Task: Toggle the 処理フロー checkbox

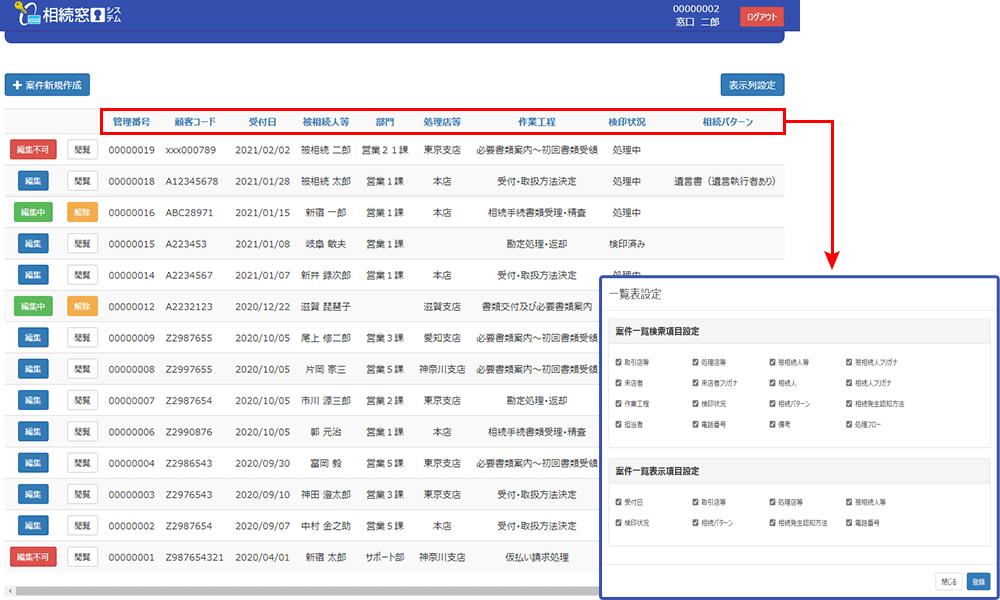Action: click(x=849, y=424)
